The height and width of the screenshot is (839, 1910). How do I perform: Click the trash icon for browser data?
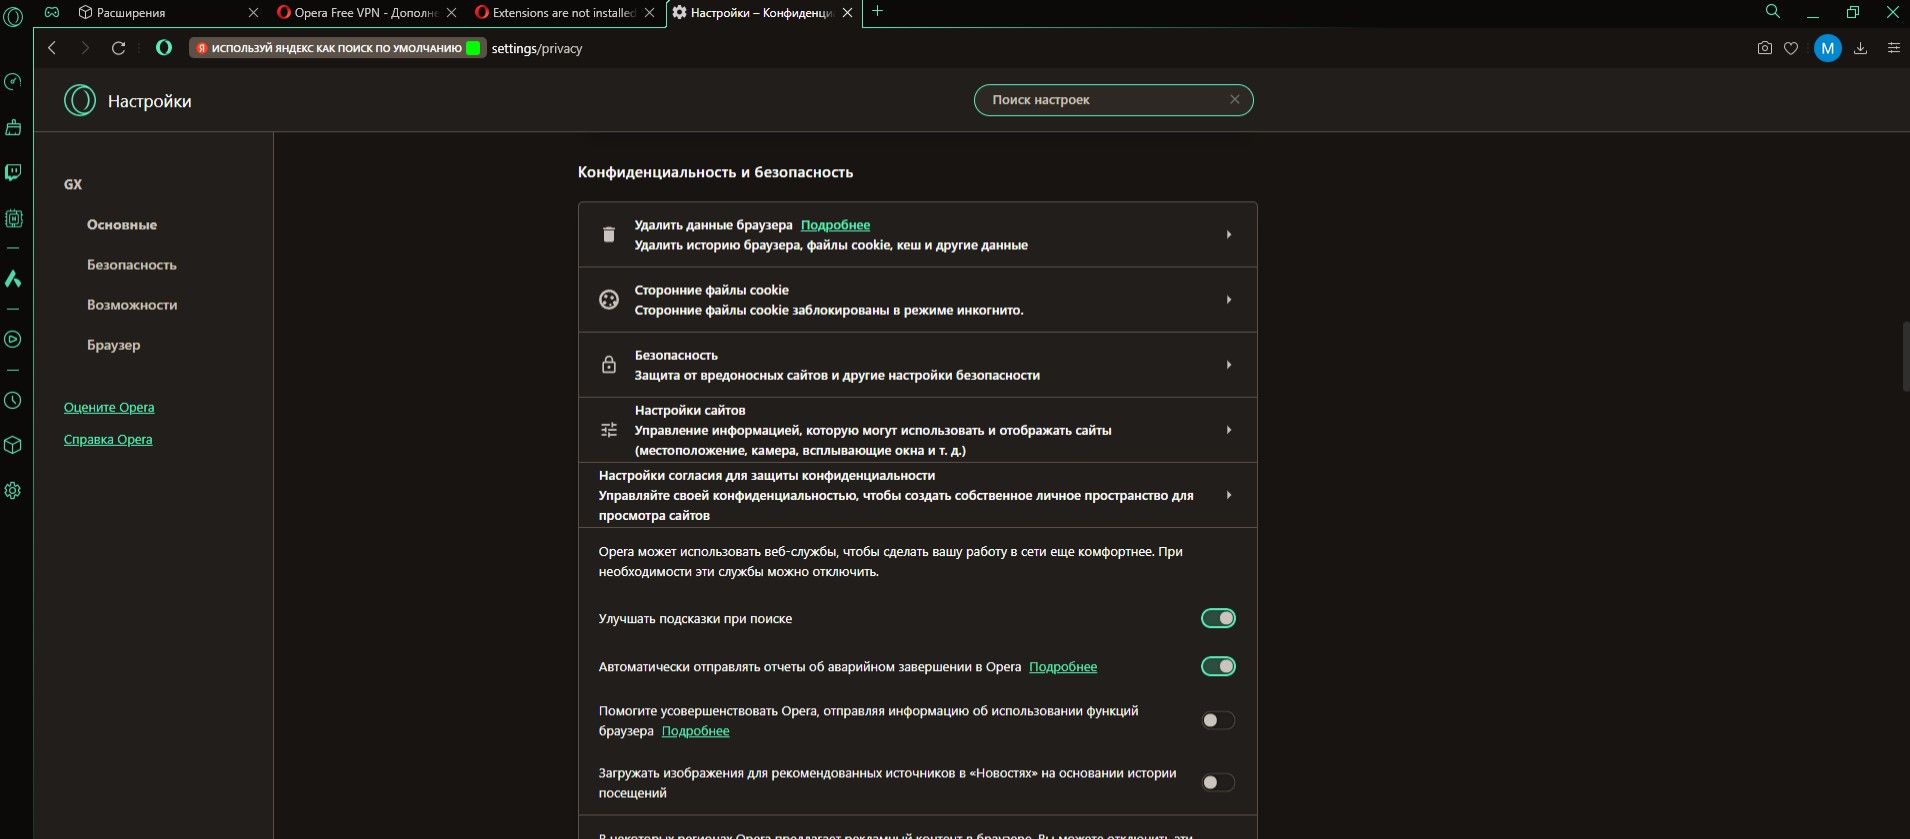pos(608,234)
